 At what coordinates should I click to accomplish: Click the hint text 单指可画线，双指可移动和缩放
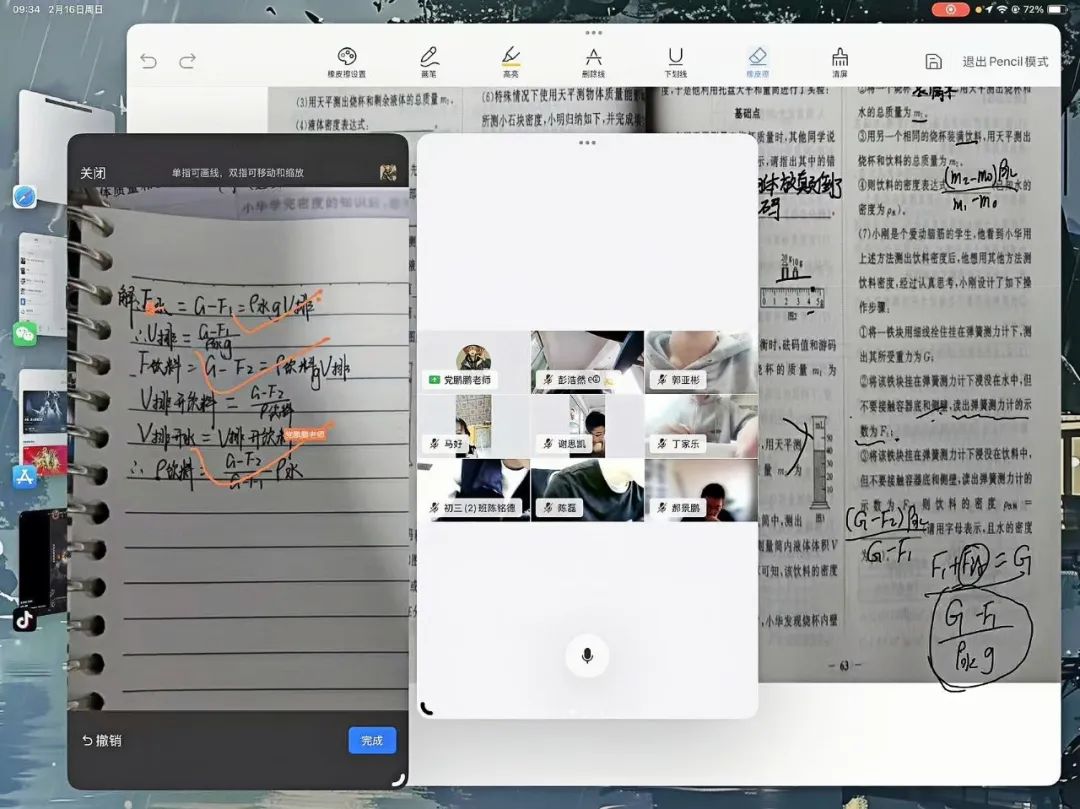238,173
